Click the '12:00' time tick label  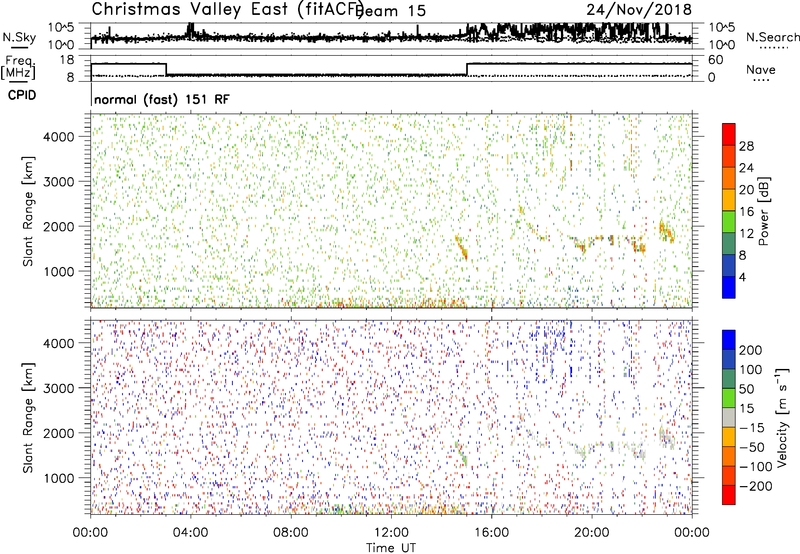tap(391, 533)
